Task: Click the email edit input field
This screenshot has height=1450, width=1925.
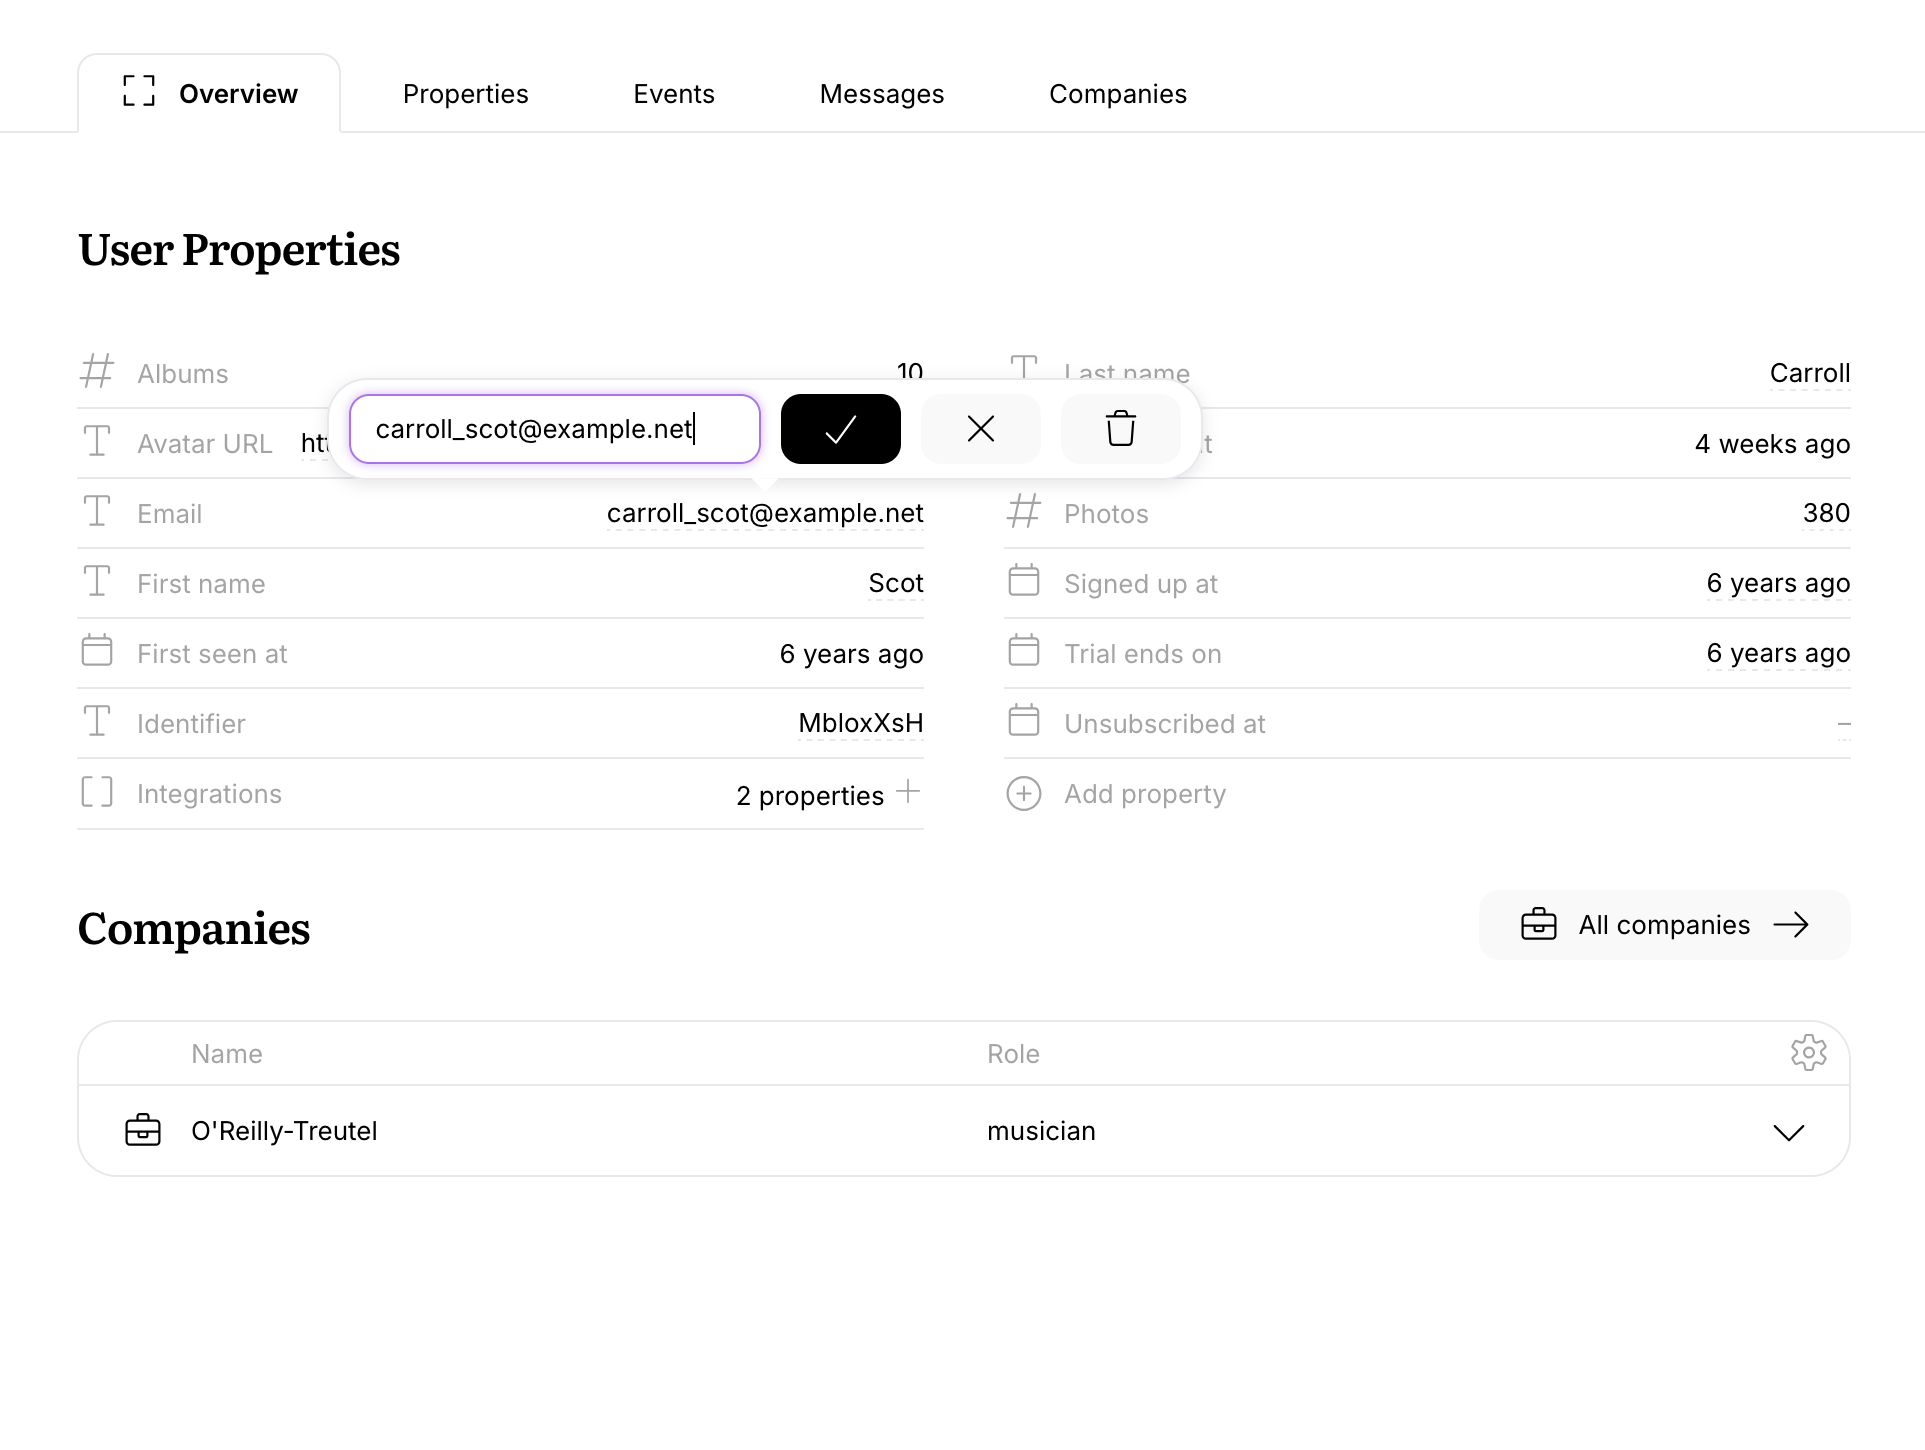Action: click(555, 429)
